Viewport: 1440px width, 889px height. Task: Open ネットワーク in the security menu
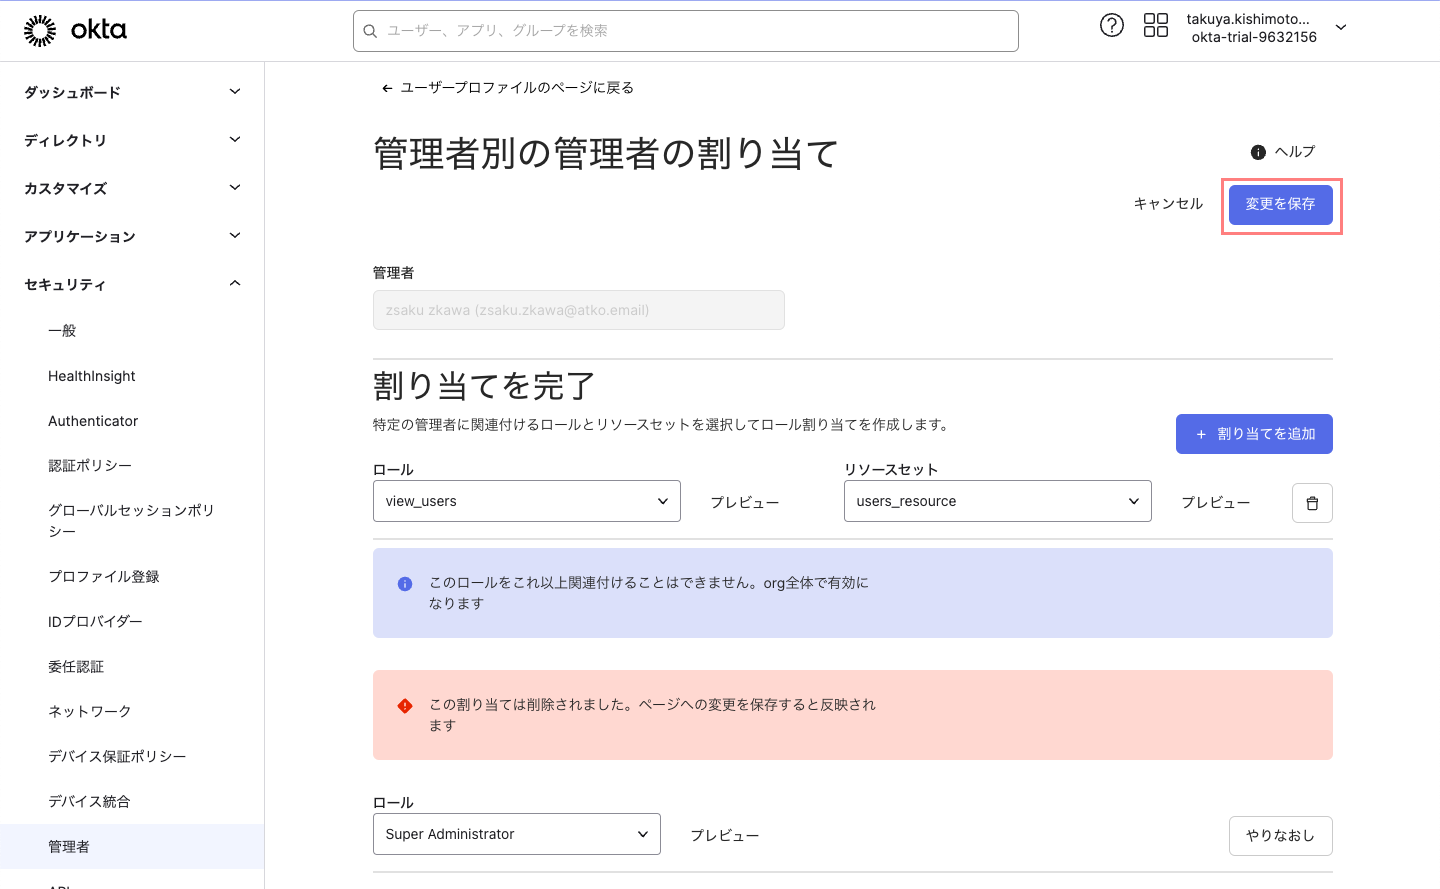coord(80,711)
